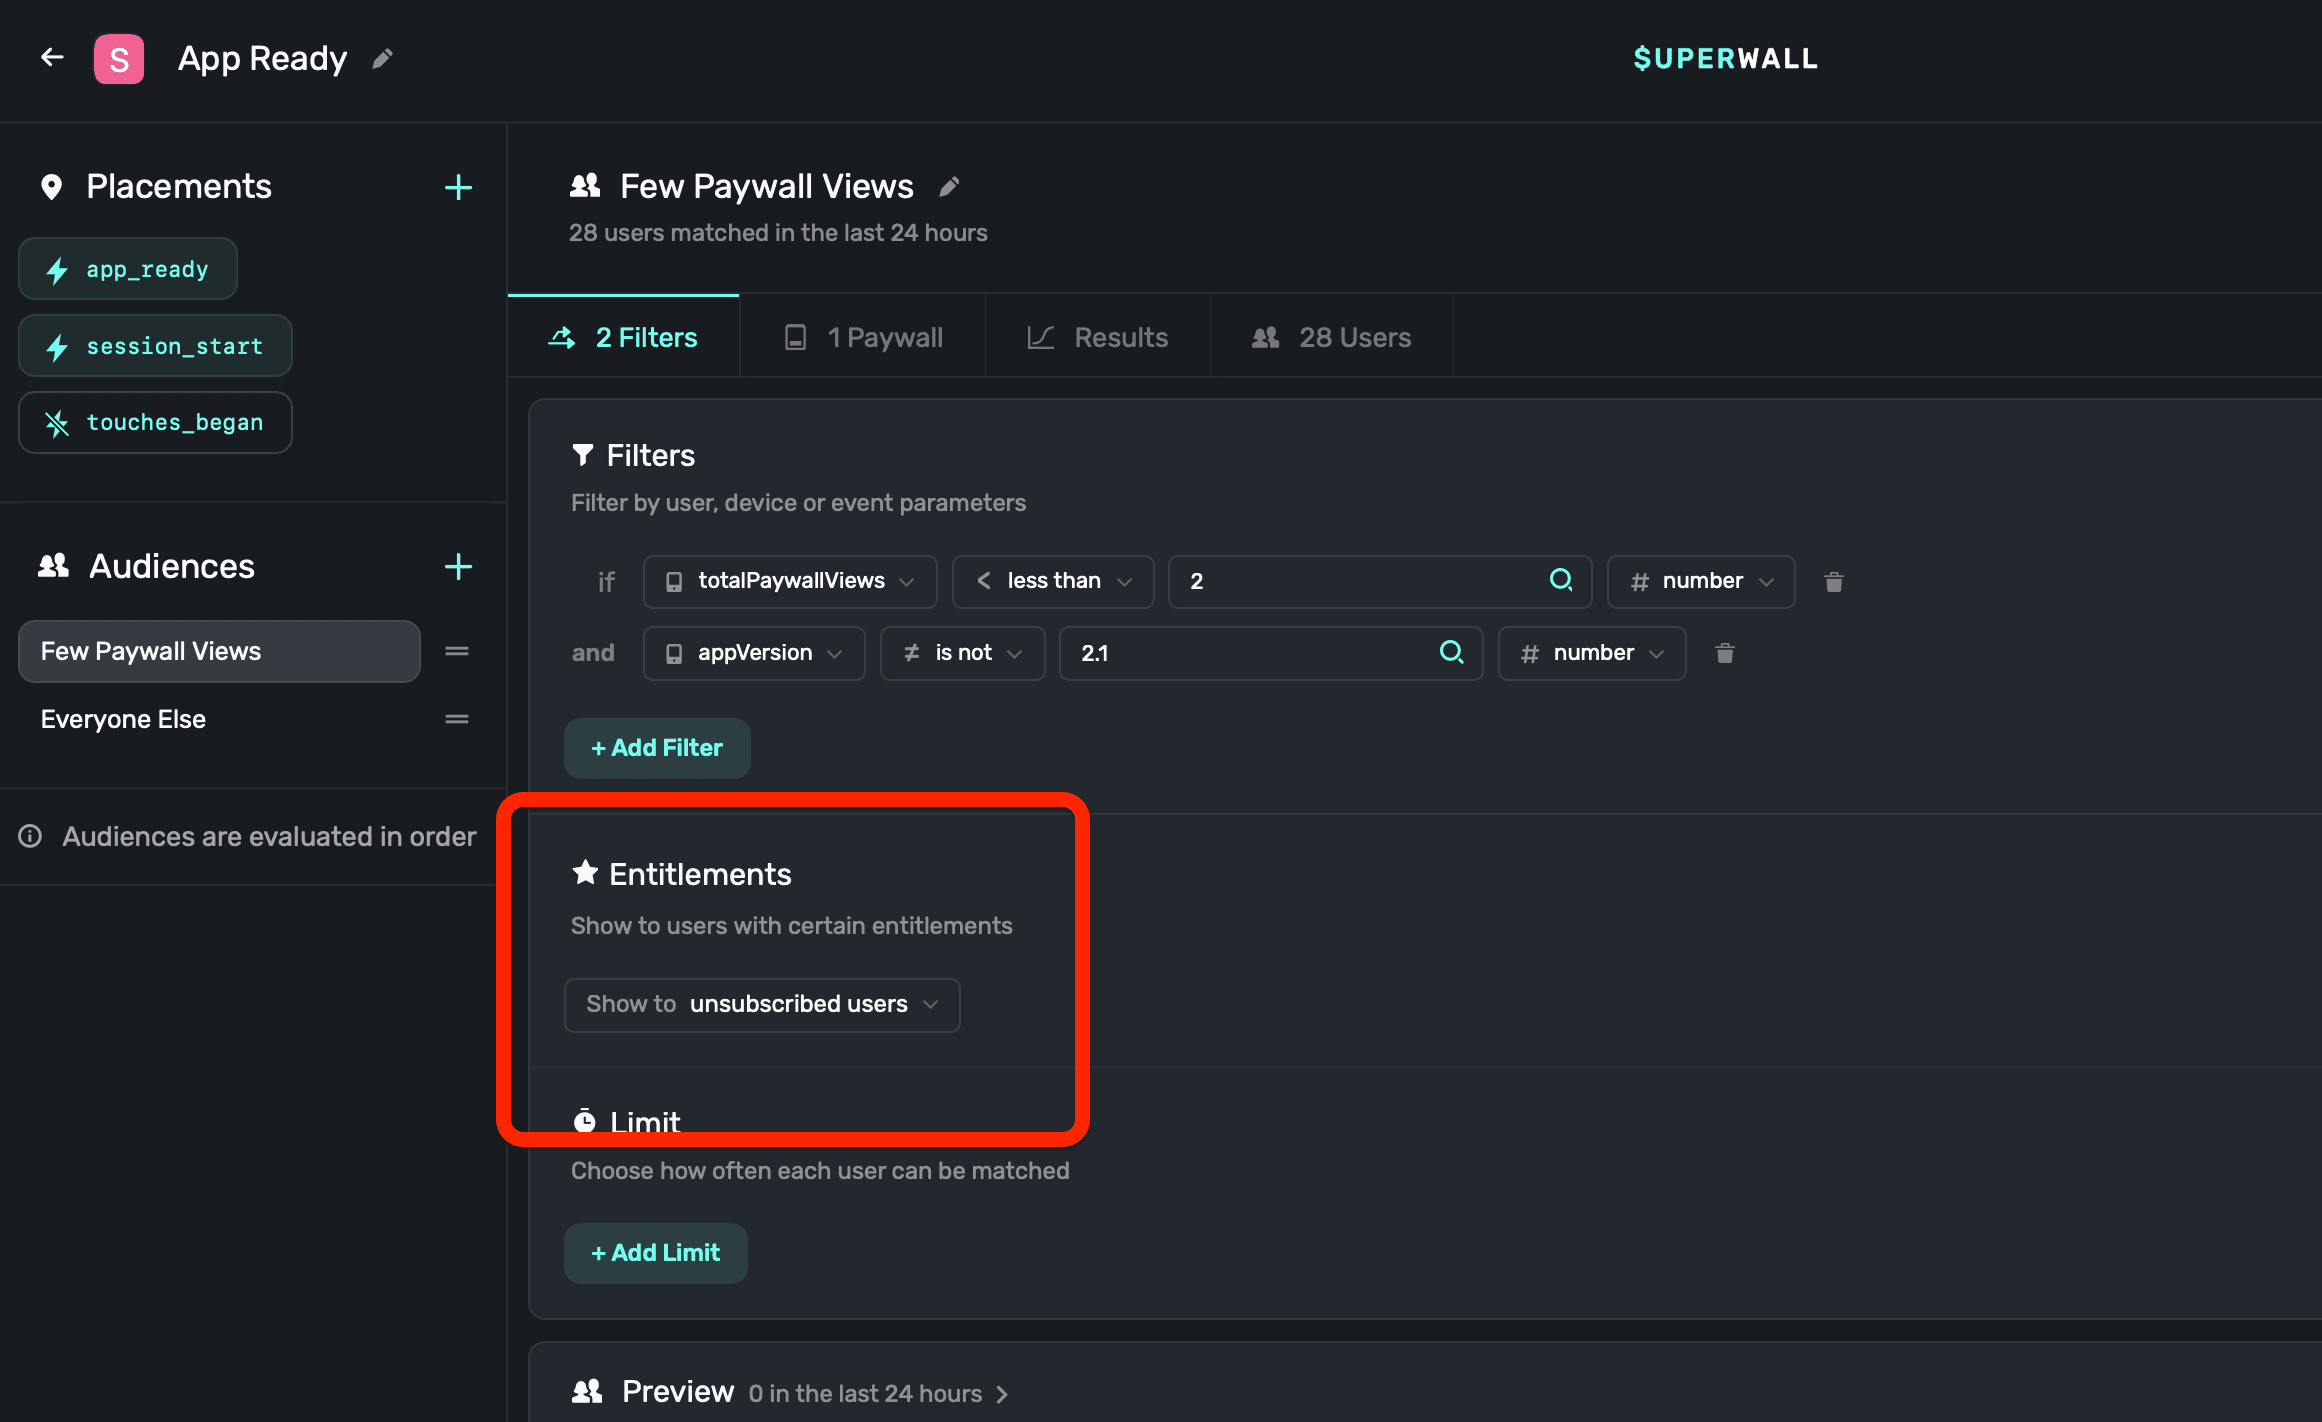The height and width of the screenshot is (1422, 2322).
Task: Add a new placement with plus icon
Action: [458, 187]
